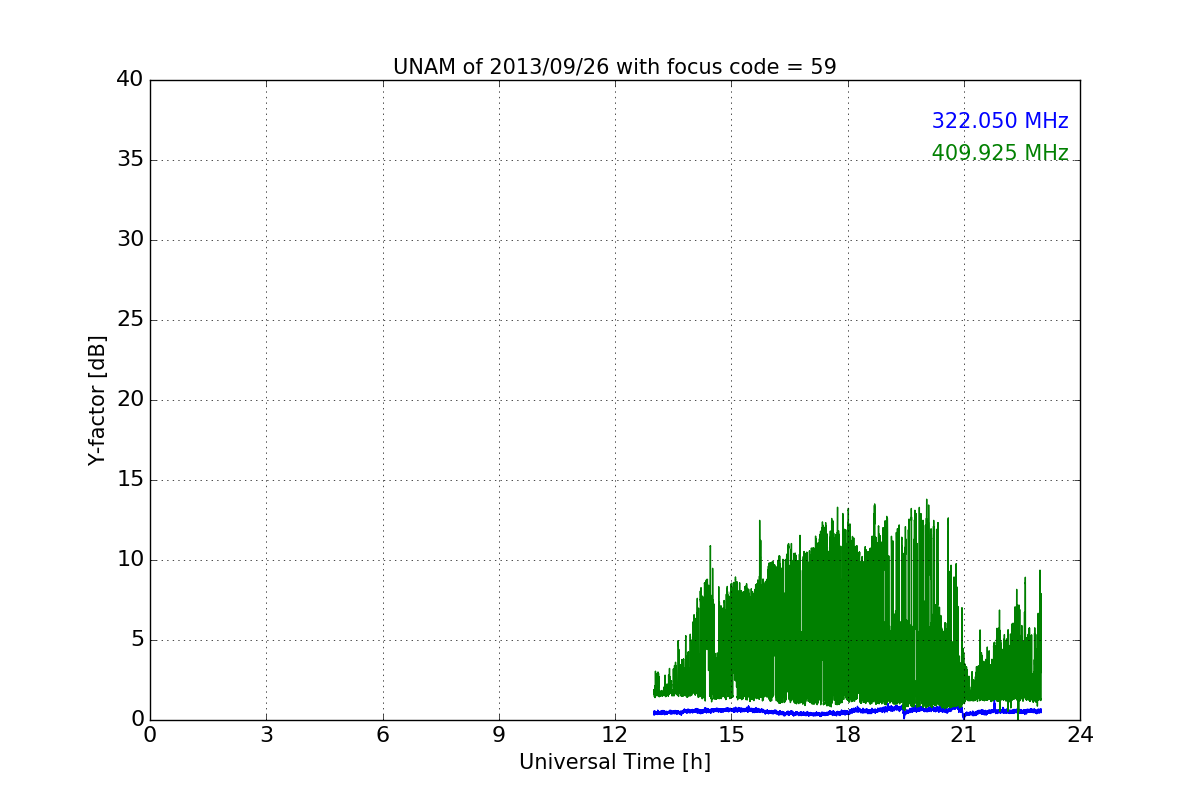Click the y-axis tick label 10
The width and height of the screenshot is (1200, 800).
tap(130, 559)
